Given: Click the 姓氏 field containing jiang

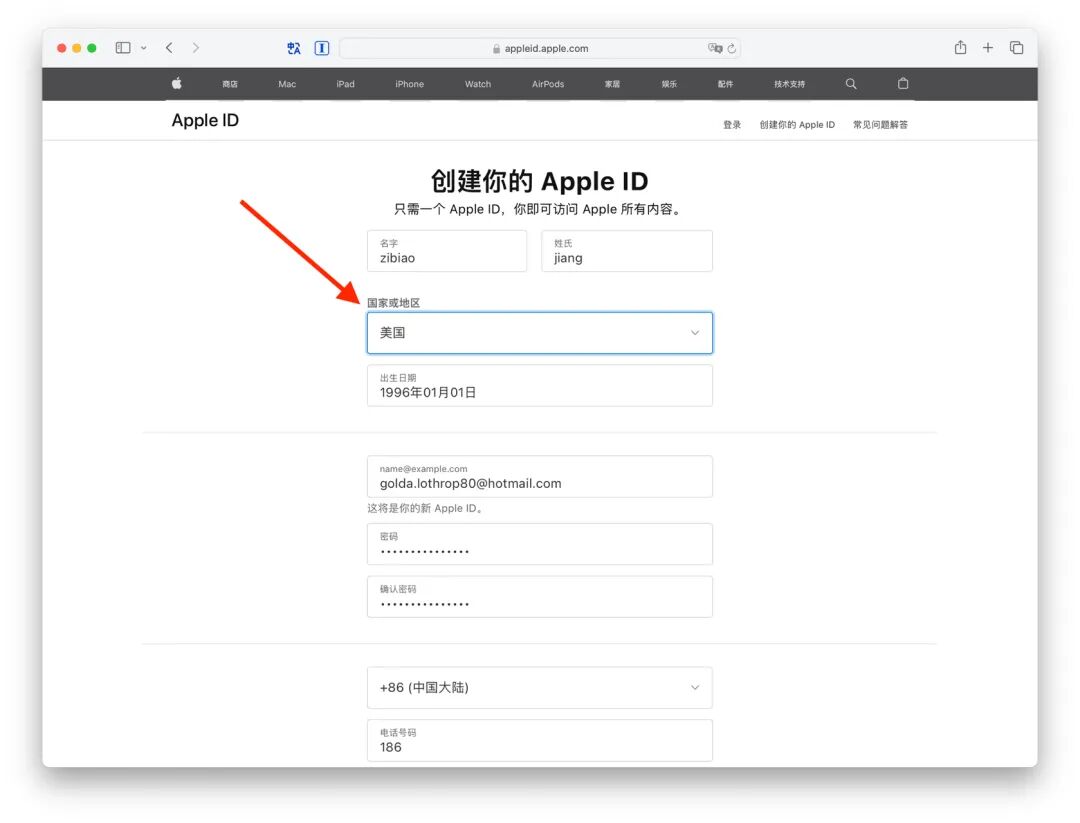Looking at the screenshot, I should tap(627, 251).
